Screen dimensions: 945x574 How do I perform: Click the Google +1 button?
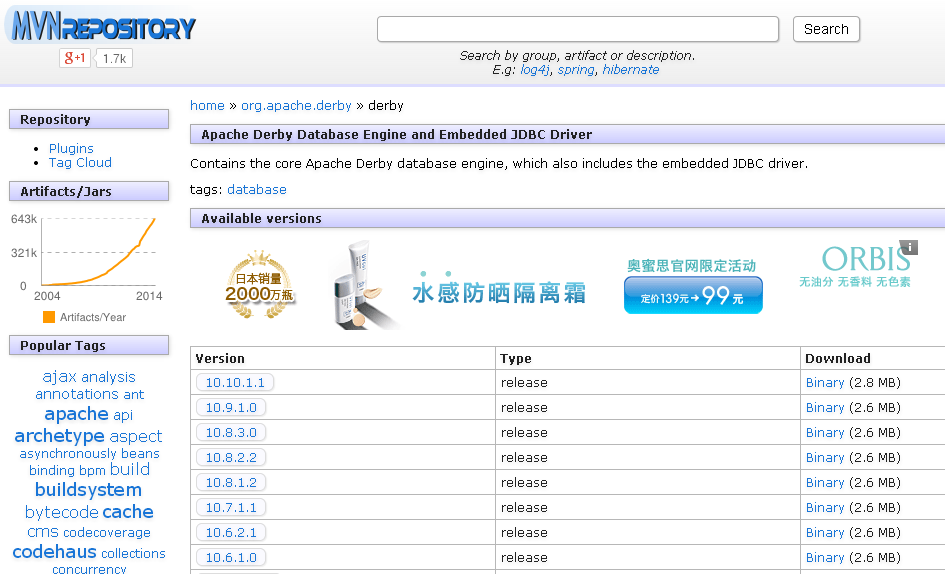tap(75, 58)
